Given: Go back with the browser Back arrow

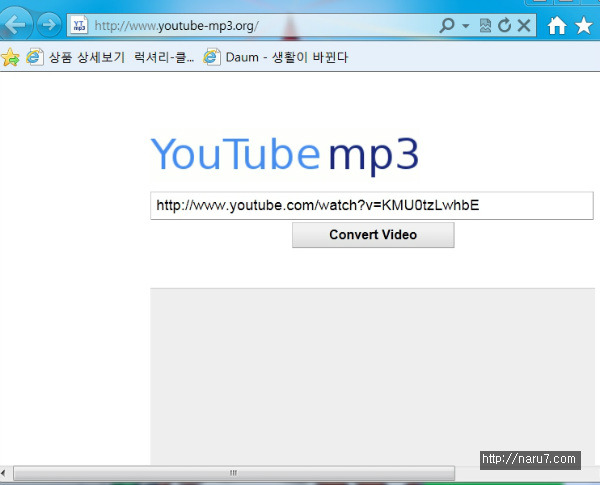Looking at the screenshot, I should (x=15, y=24).
